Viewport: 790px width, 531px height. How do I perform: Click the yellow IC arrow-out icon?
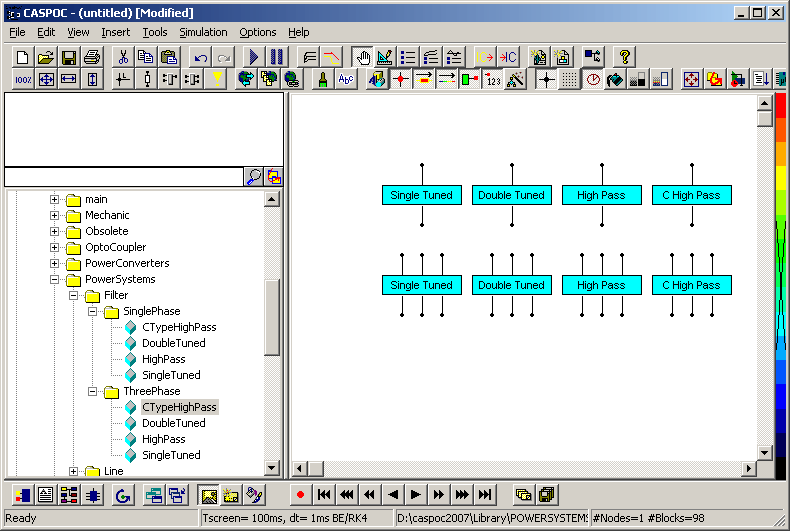(485, 57)
